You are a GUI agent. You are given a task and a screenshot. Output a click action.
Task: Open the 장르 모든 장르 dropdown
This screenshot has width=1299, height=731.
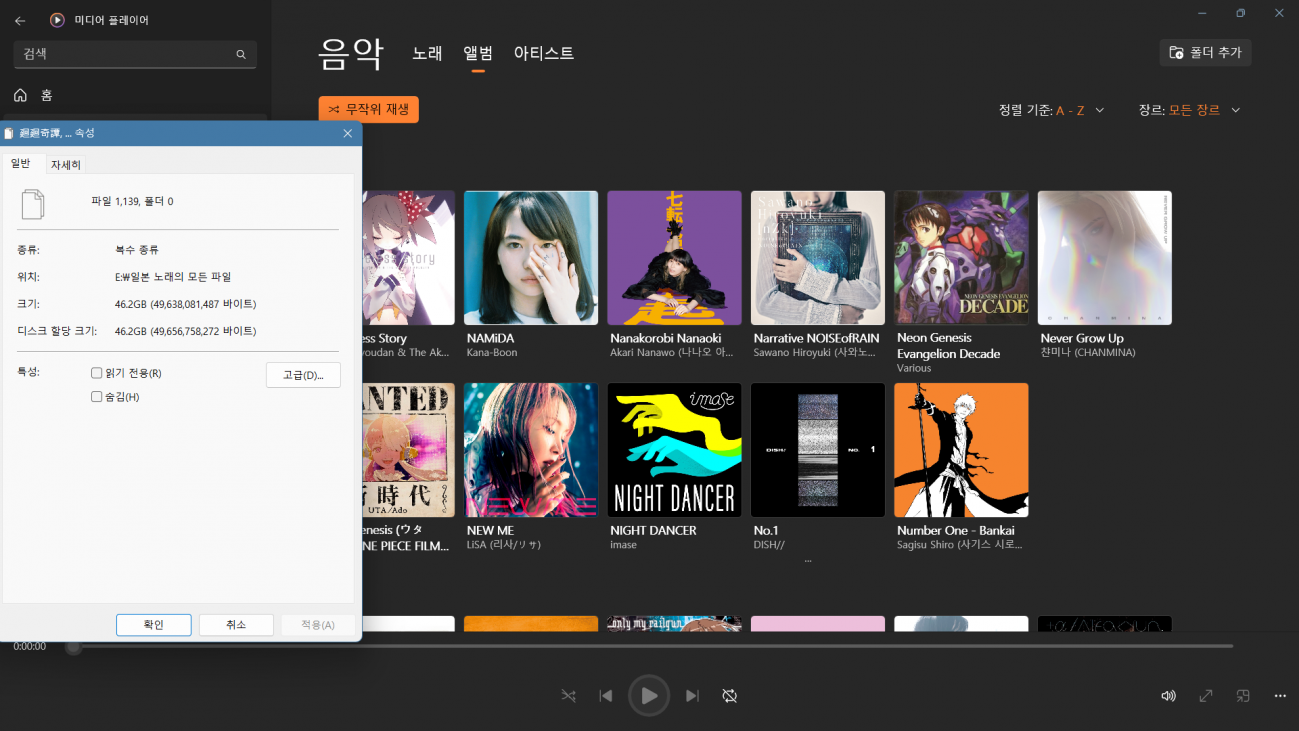click(x=1190, y=110)
